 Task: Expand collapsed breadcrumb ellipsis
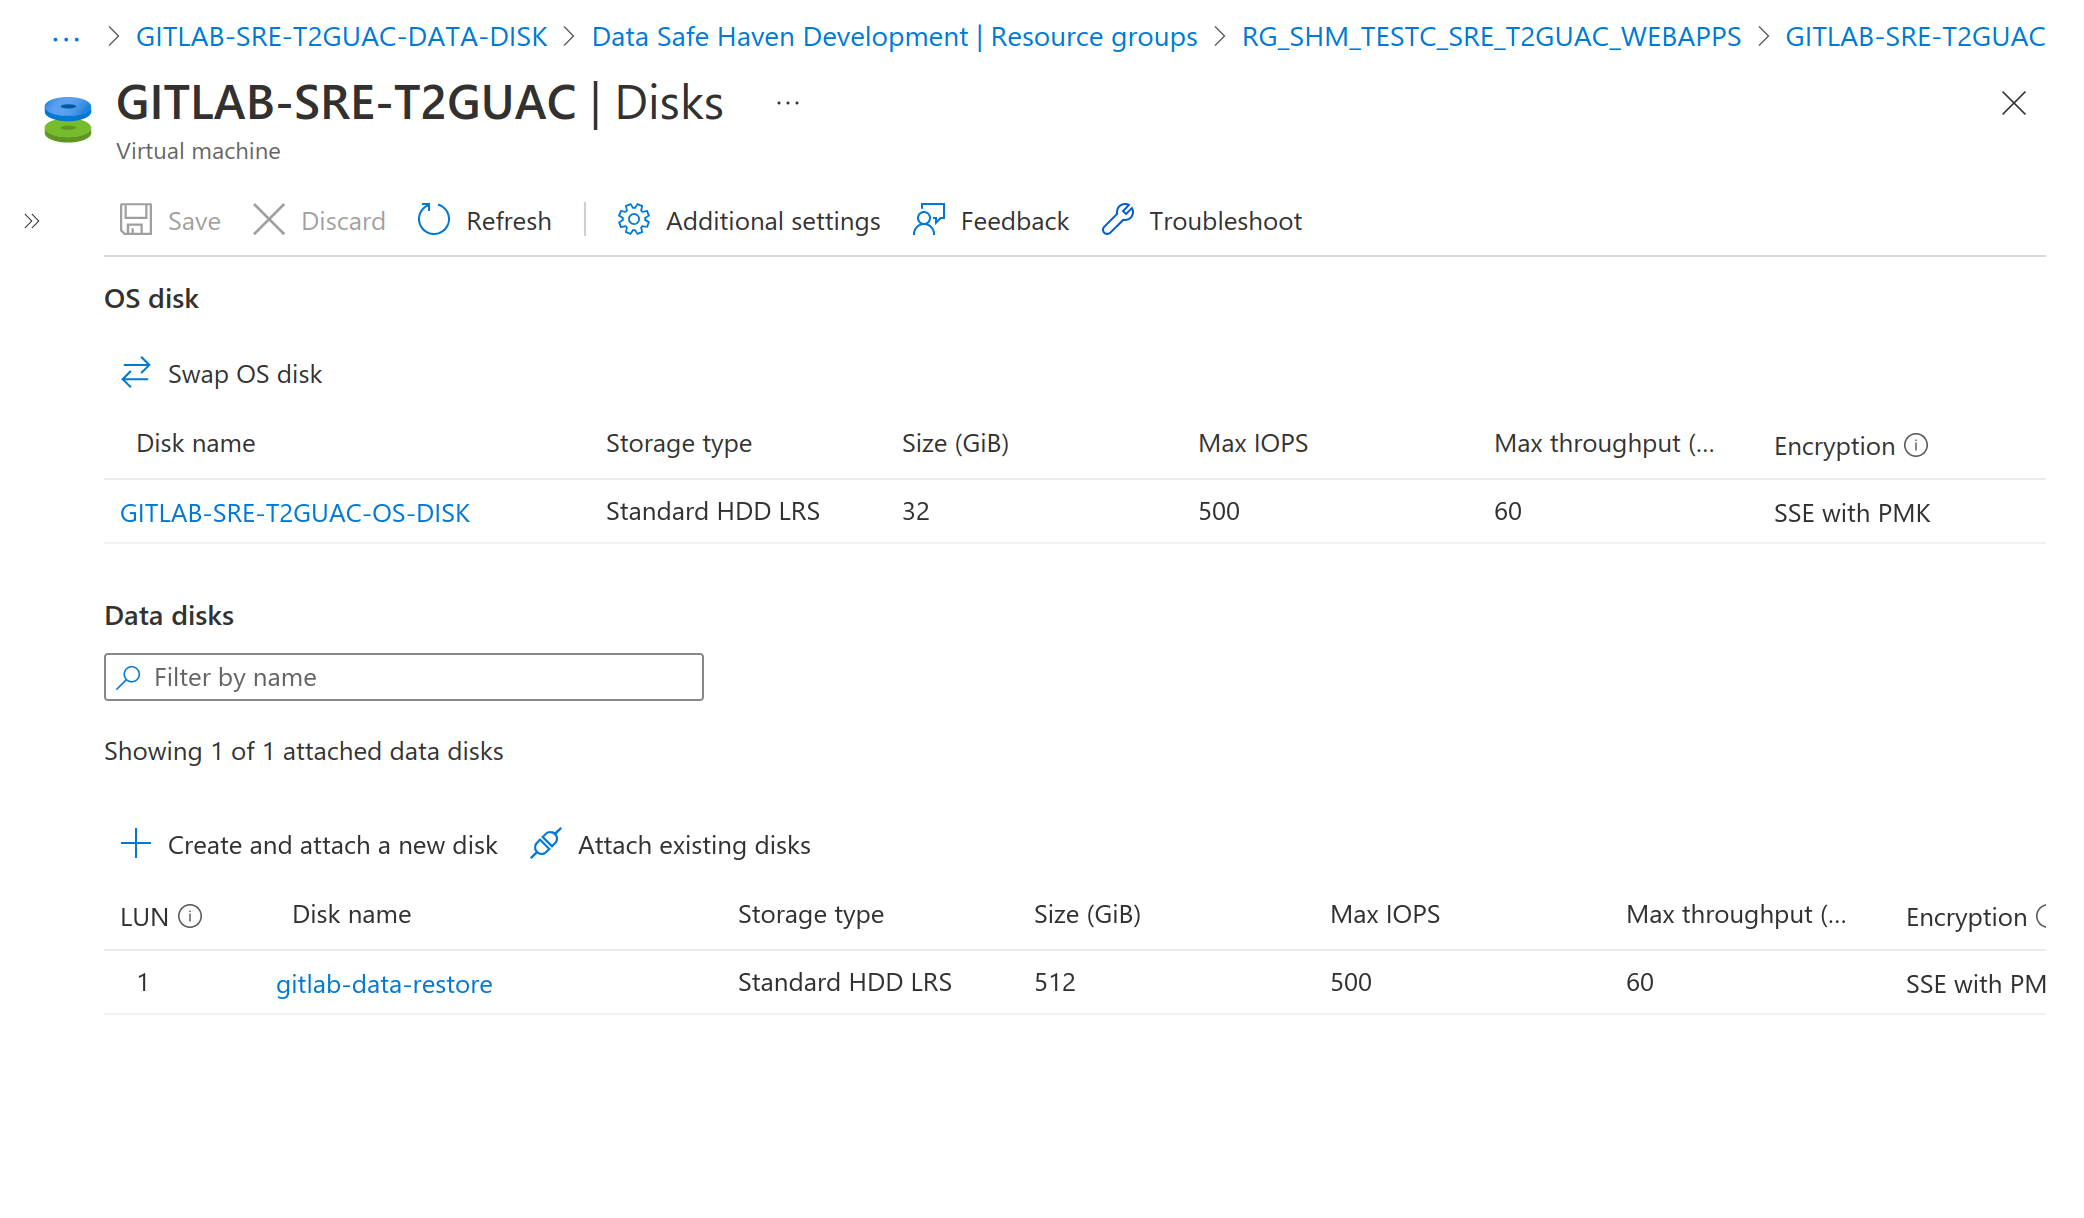(66, 38)
